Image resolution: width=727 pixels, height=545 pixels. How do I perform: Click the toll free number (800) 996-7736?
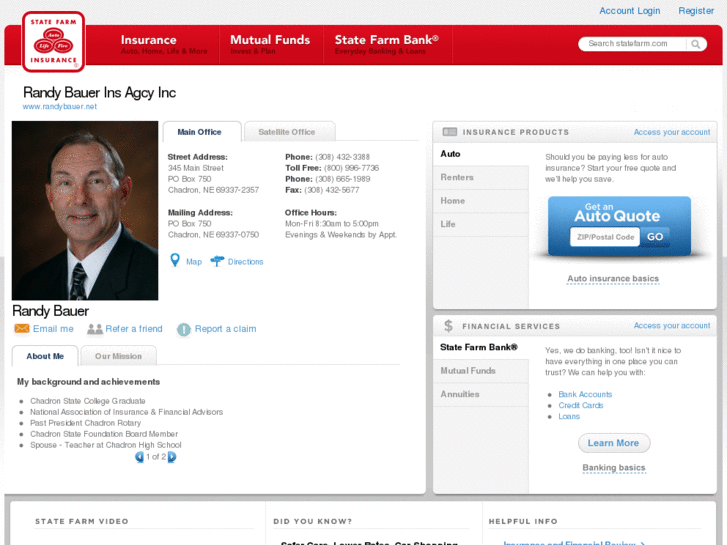coord(351,168)
